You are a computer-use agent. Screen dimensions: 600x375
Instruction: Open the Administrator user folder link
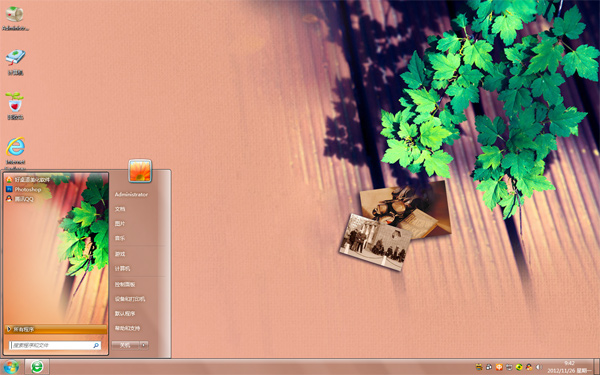131,194
